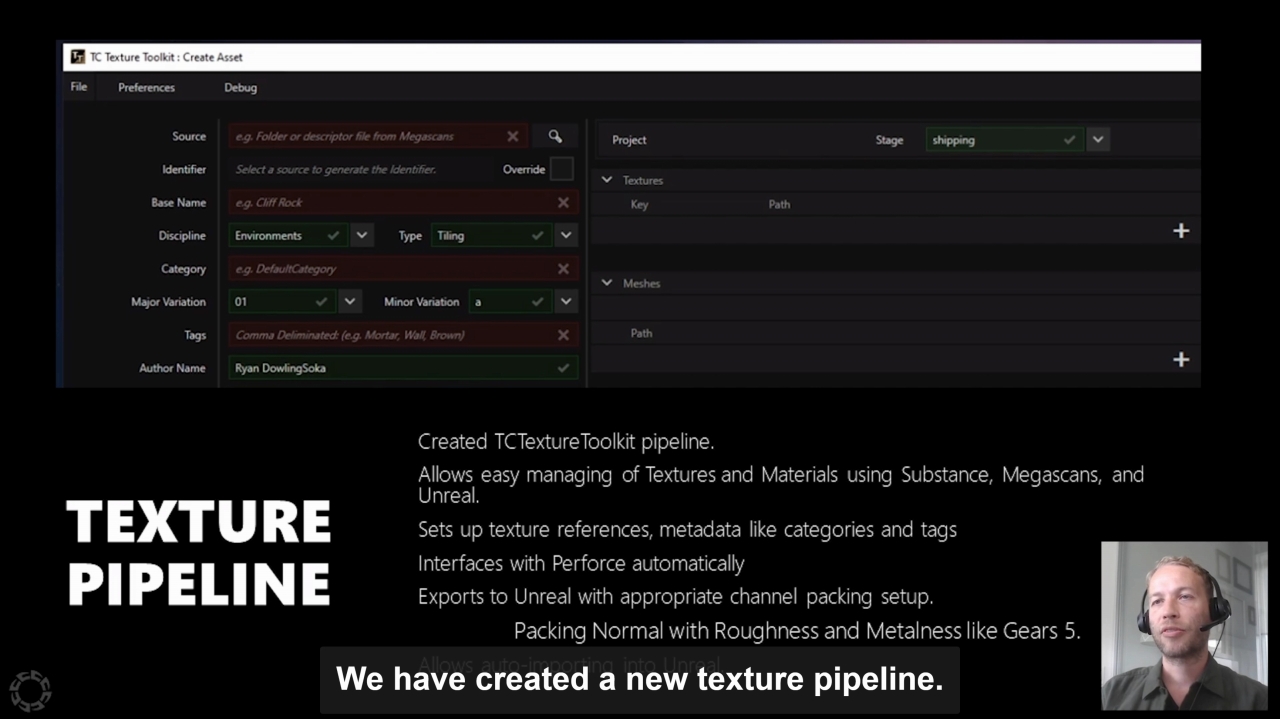This screenshot has width=1280, height=719.
Task: Enable the Override checkbox
Action: point(562,169)
